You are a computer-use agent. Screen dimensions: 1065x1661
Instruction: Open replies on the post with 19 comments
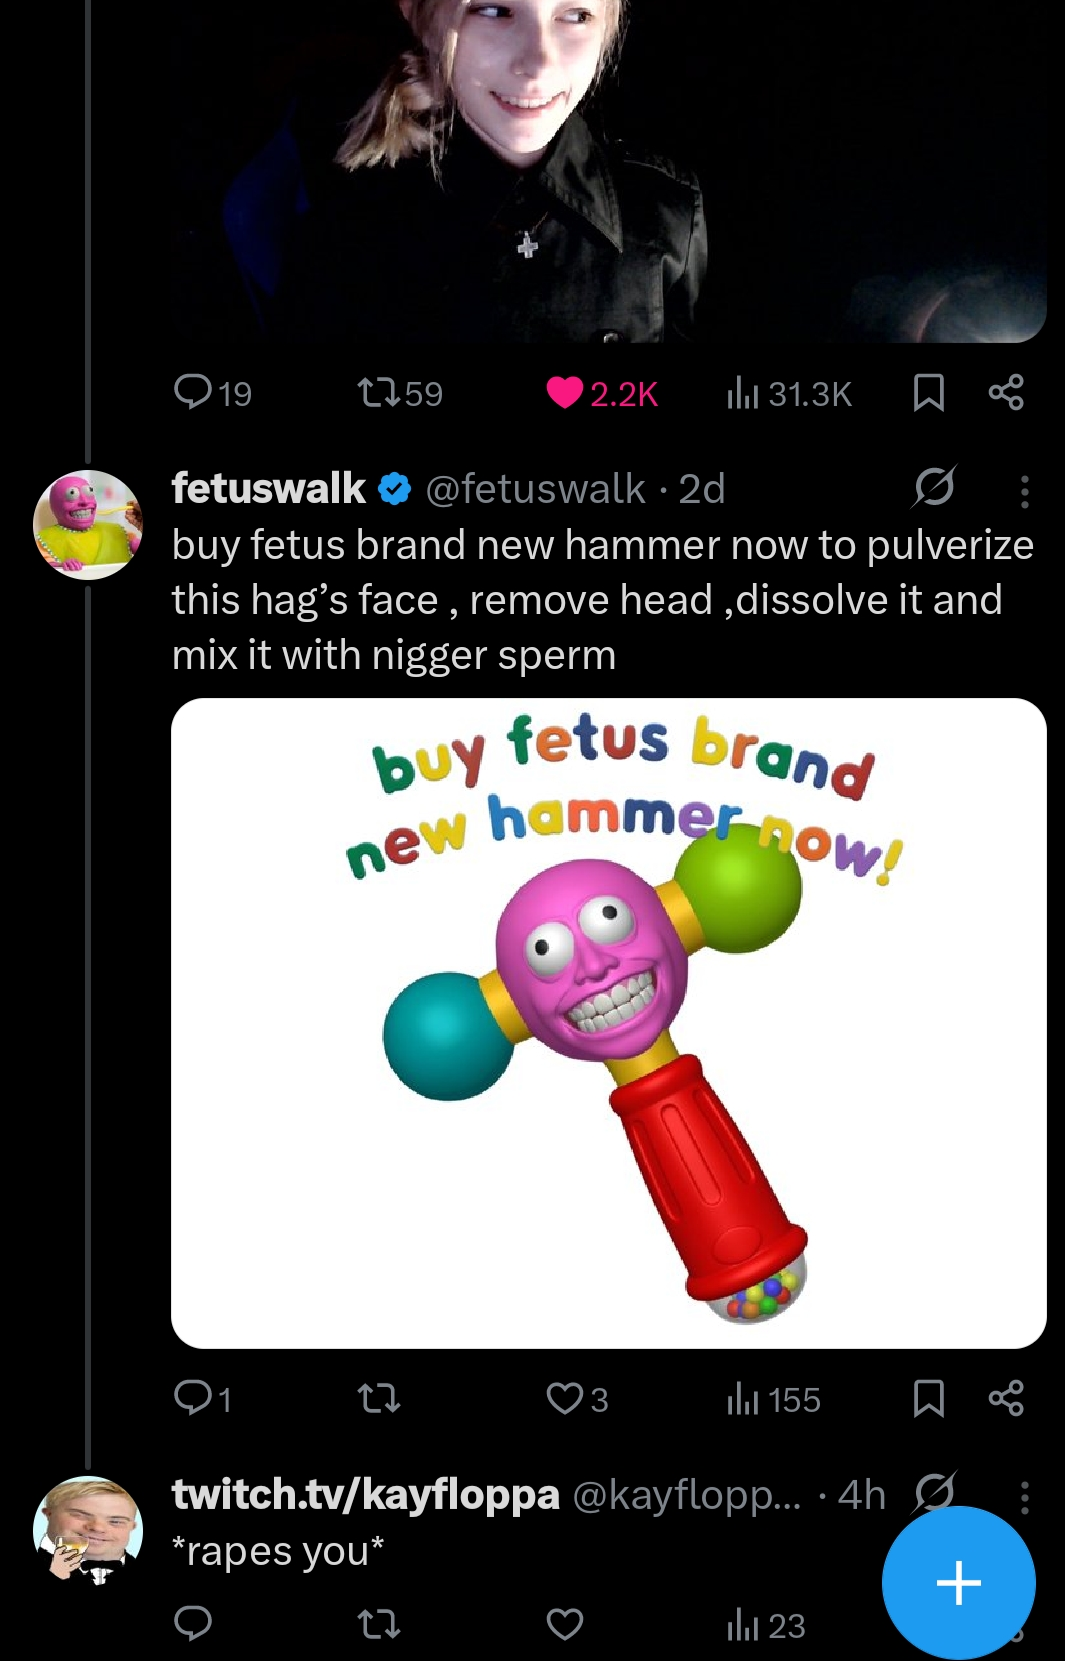click(x=212, y=393)
